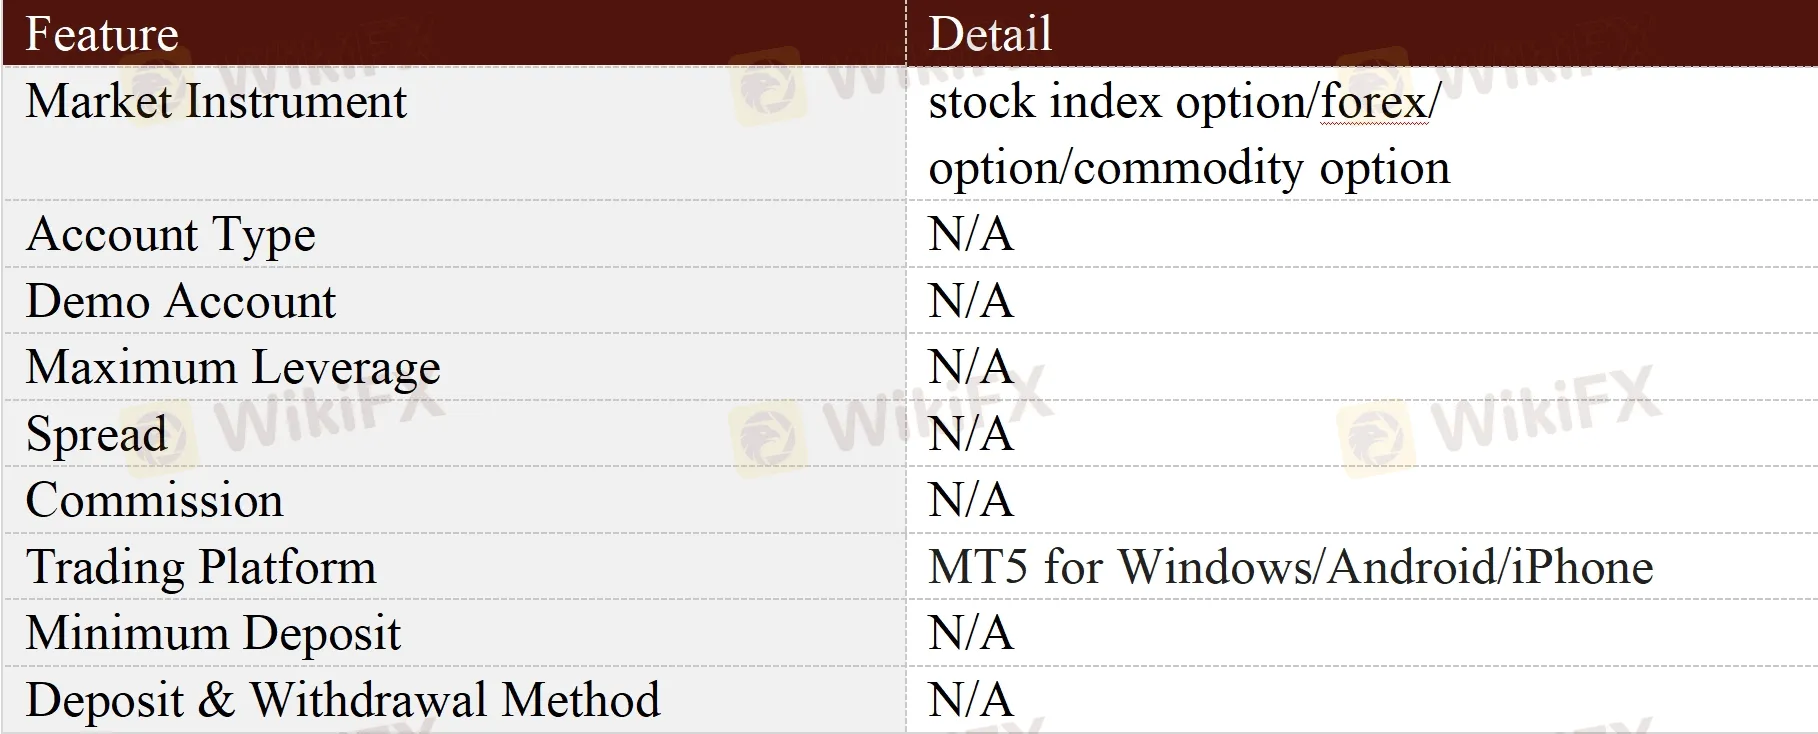Click the "MT5 for Windows/Android/iPhone" cell
Viewport: 1818px width, 734px height.
[x=1290, y=567]
